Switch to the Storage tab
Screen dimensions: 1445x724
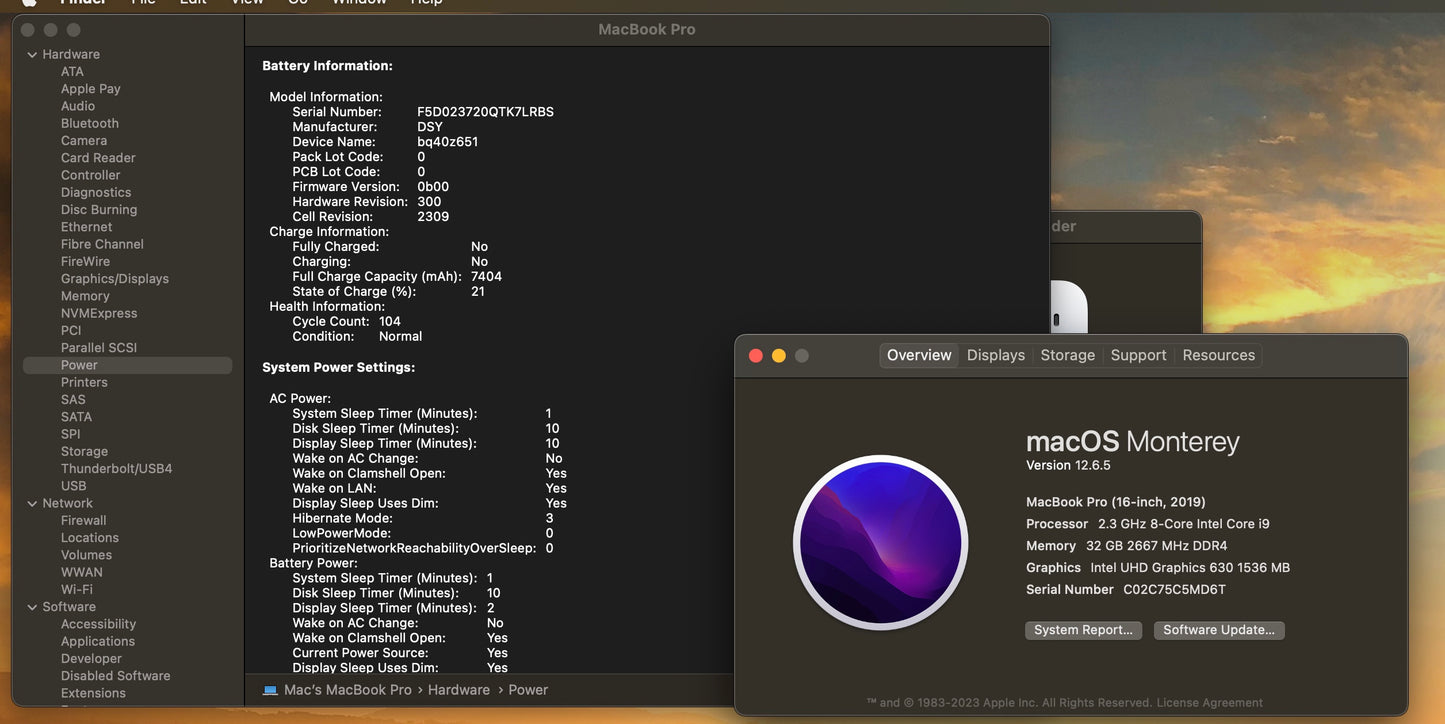pos(1067,354)
